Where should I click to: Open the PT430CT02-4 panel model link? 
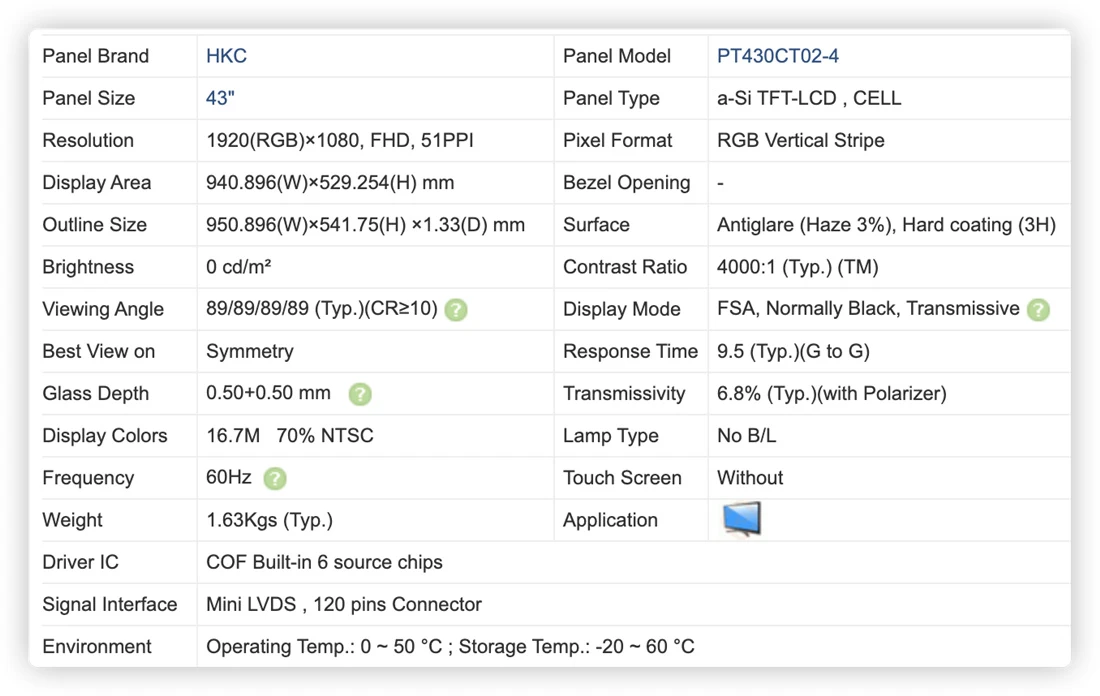coord(777,56)
